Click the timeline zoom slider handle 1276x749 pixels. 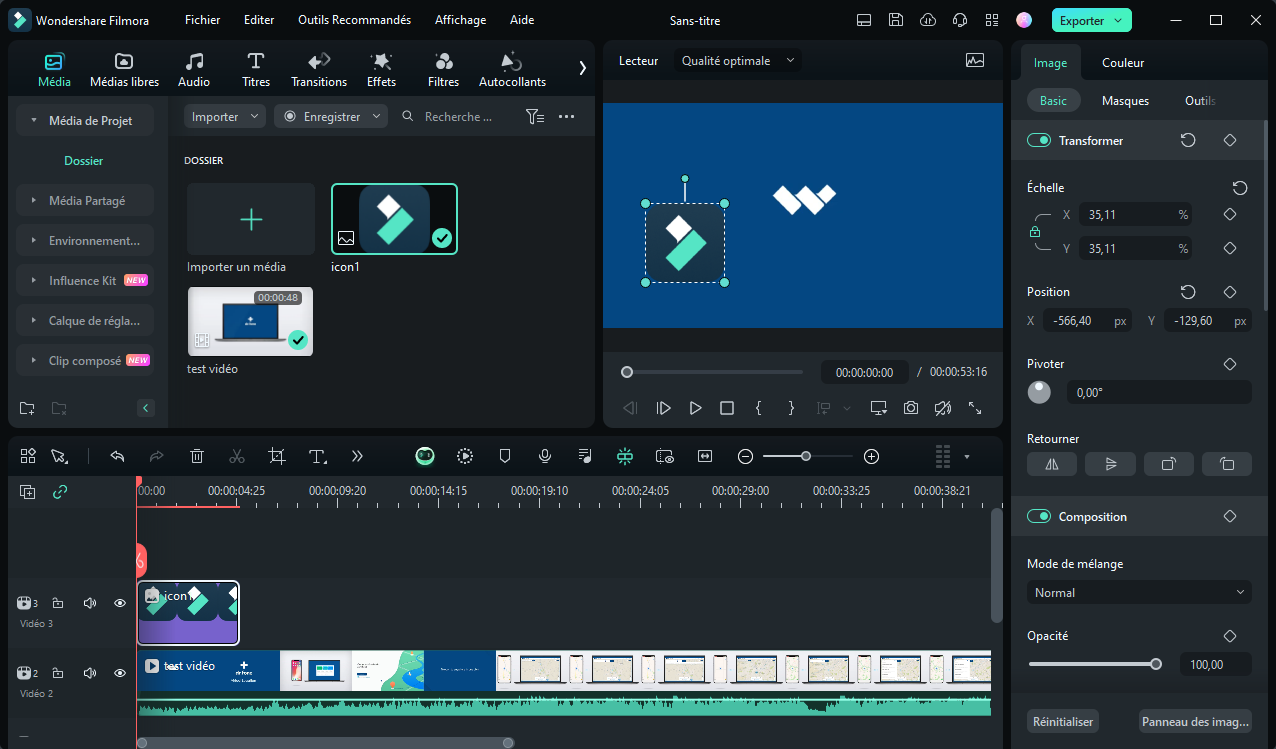[806, 456]
